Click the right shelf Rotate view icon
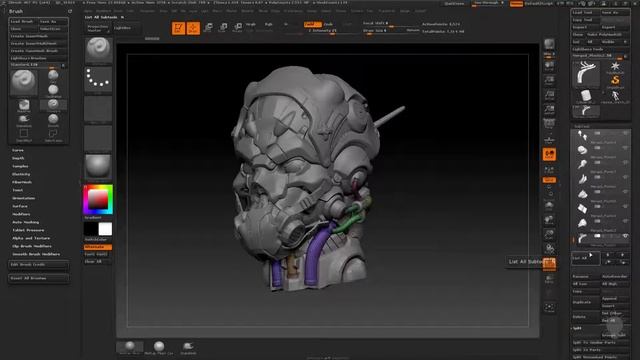The height and width of the screenshot is (360, 640). click(549, 249)
